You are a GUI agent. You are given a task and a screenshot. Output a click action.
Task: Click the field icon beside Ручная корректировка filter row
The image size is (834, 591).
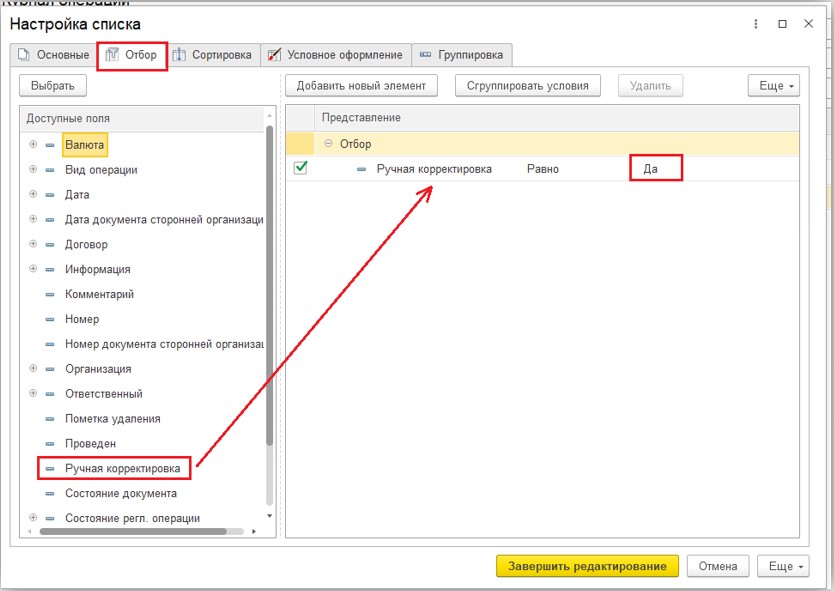click(x=362, y=170)
